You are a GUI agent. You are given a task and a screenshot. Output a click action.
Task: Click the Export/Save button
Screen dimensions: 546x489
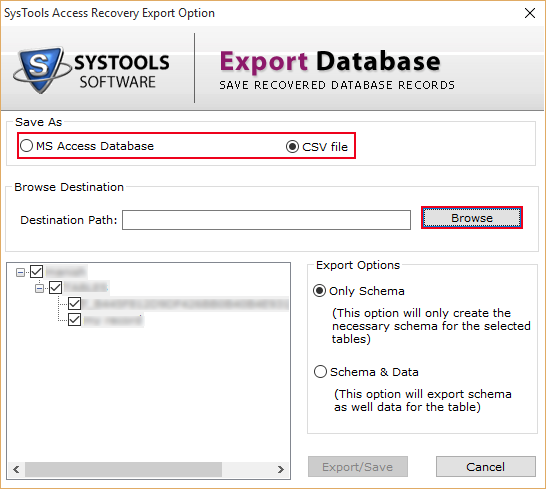(x=358, y=466)
